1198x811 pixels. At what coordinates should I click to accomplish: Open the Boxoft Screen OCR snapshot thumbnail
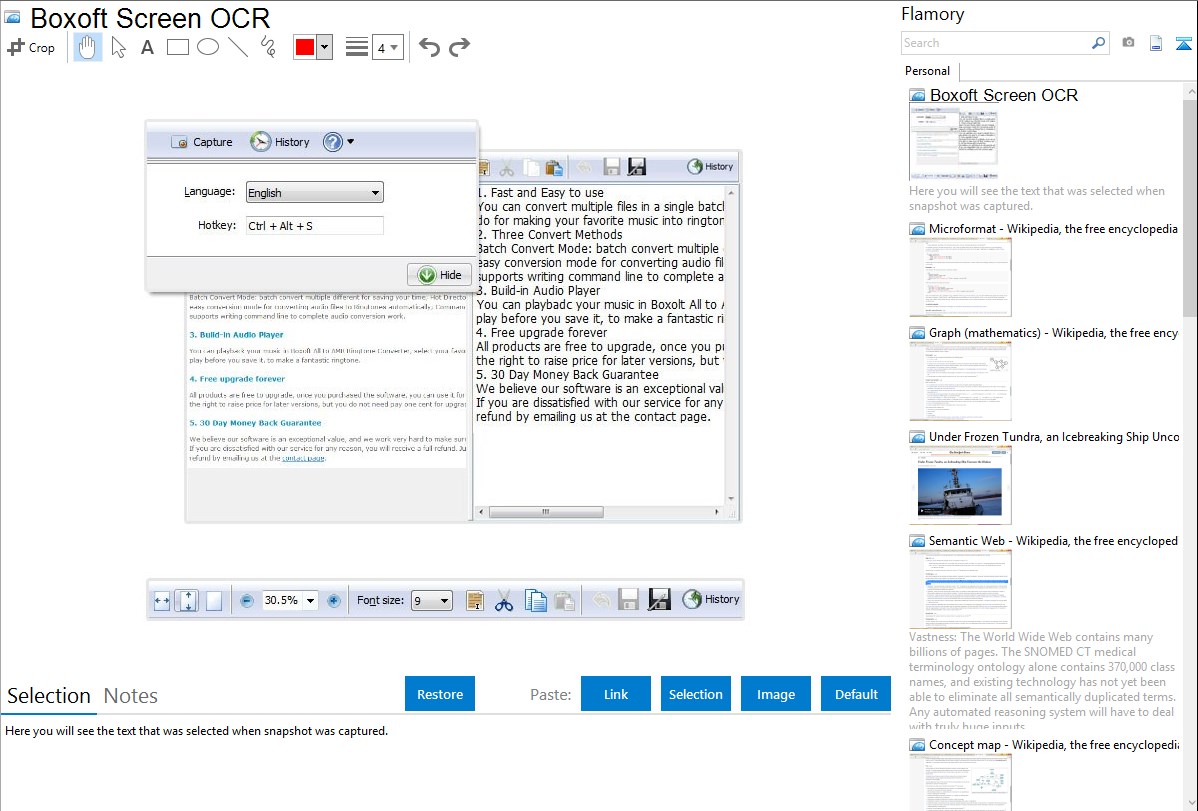(x=954, y=143)
